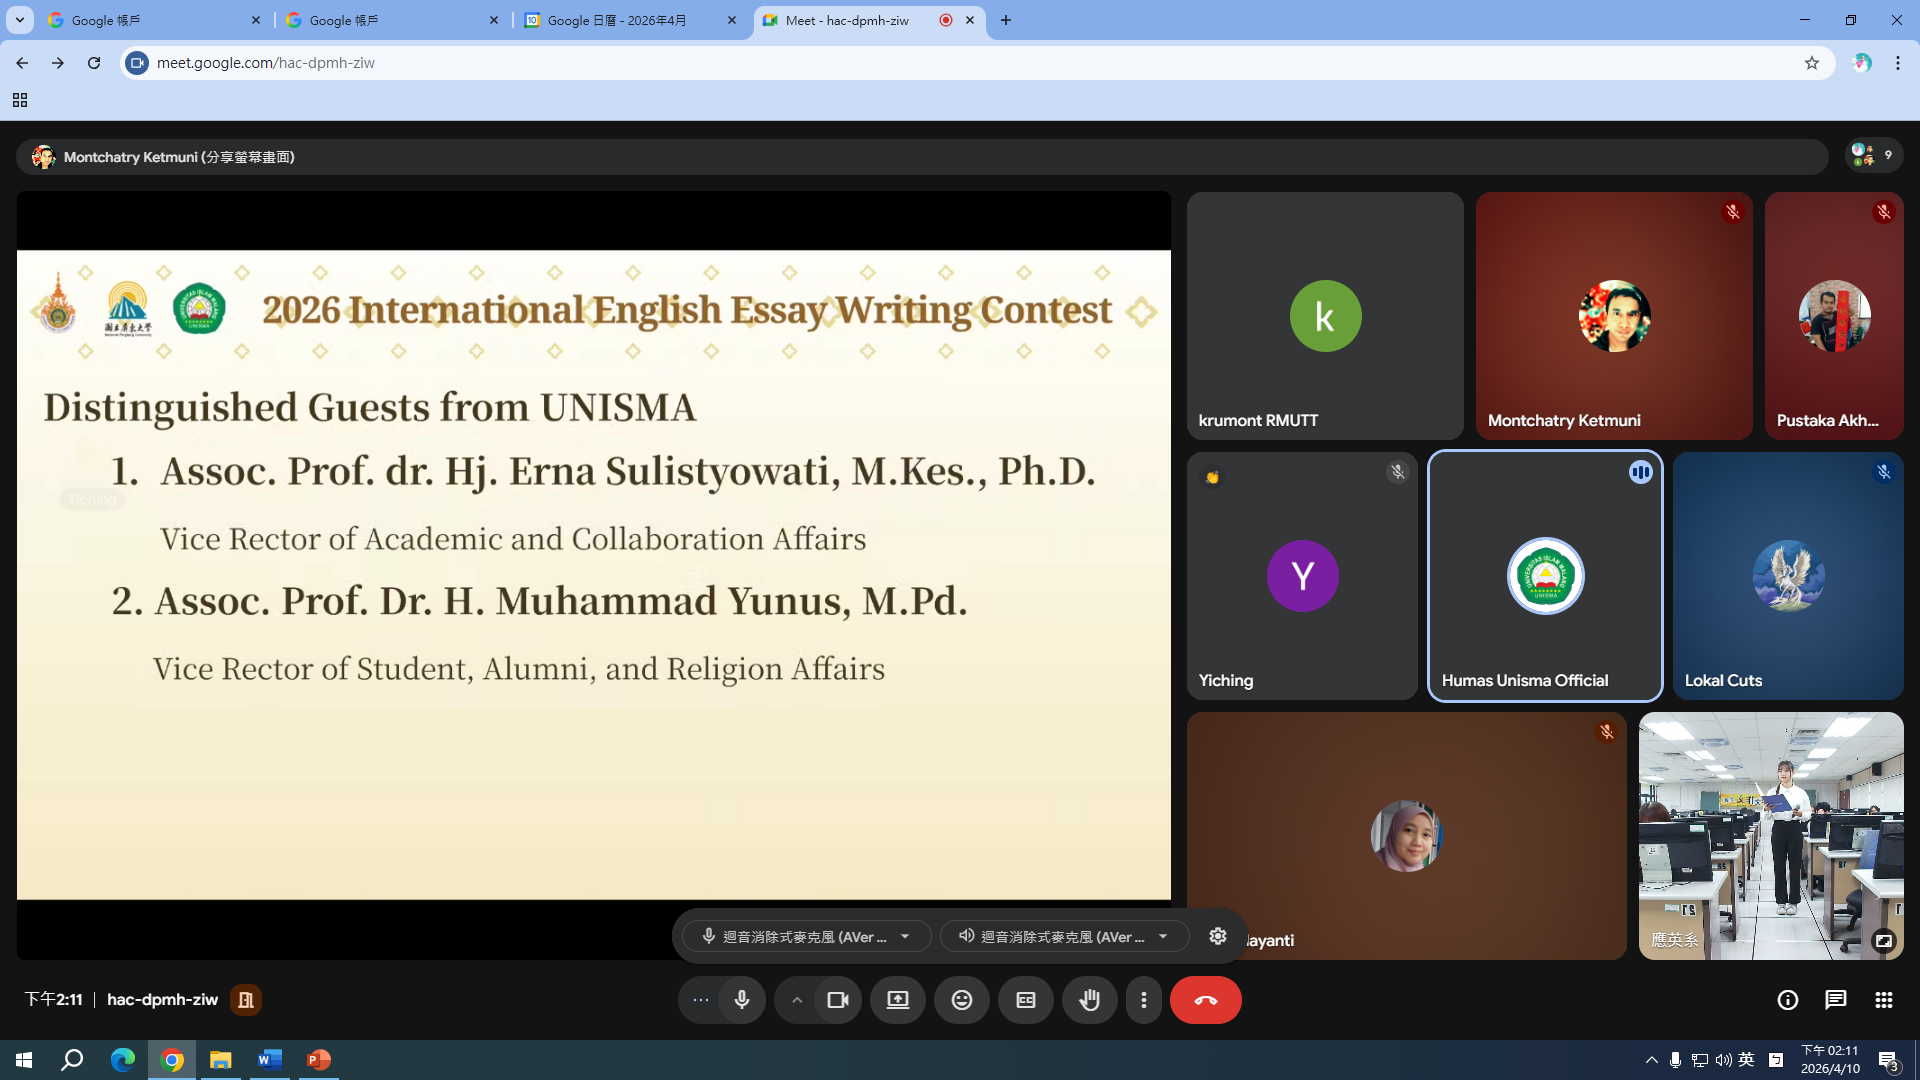Image resolution: width=1920 pixels, height=1080 pixels.
Task: Open the activities grid icon
Action: [x=1883, y=1000]
